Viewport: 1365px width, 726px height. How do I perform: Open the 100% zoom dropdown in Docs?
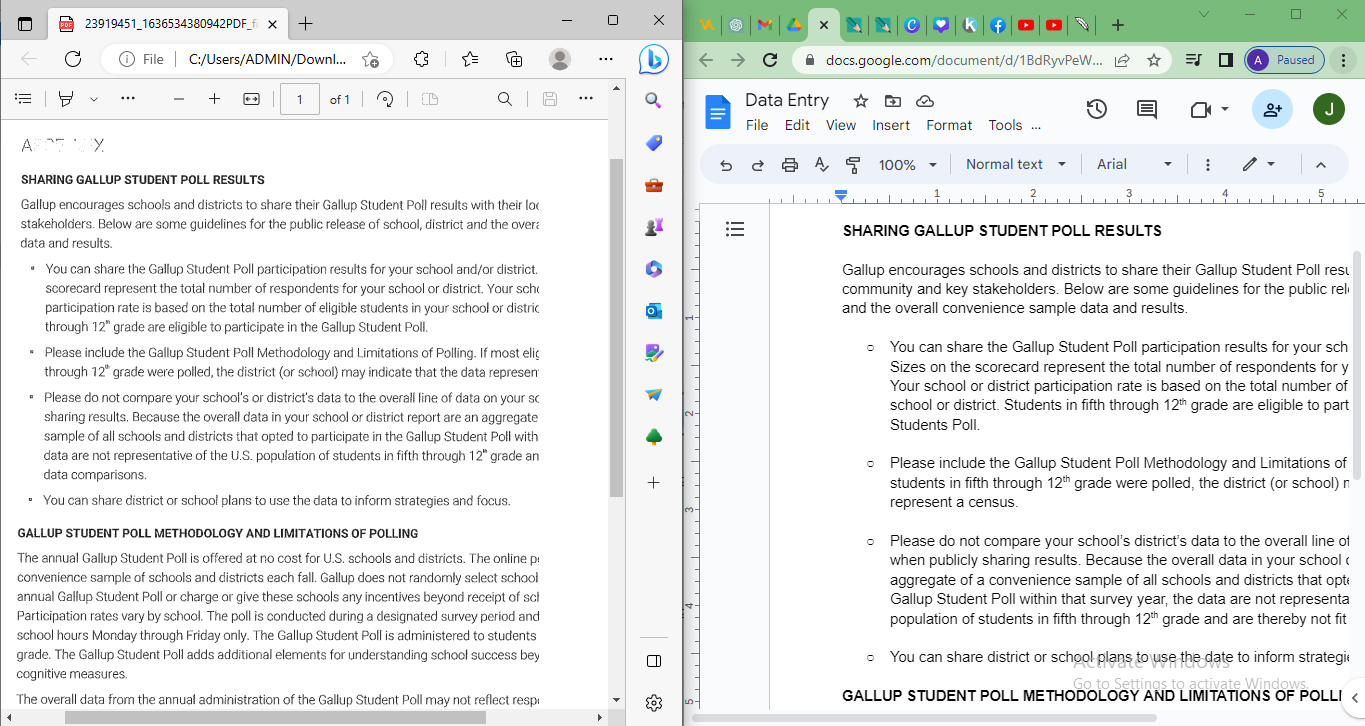tap(908, 165)
